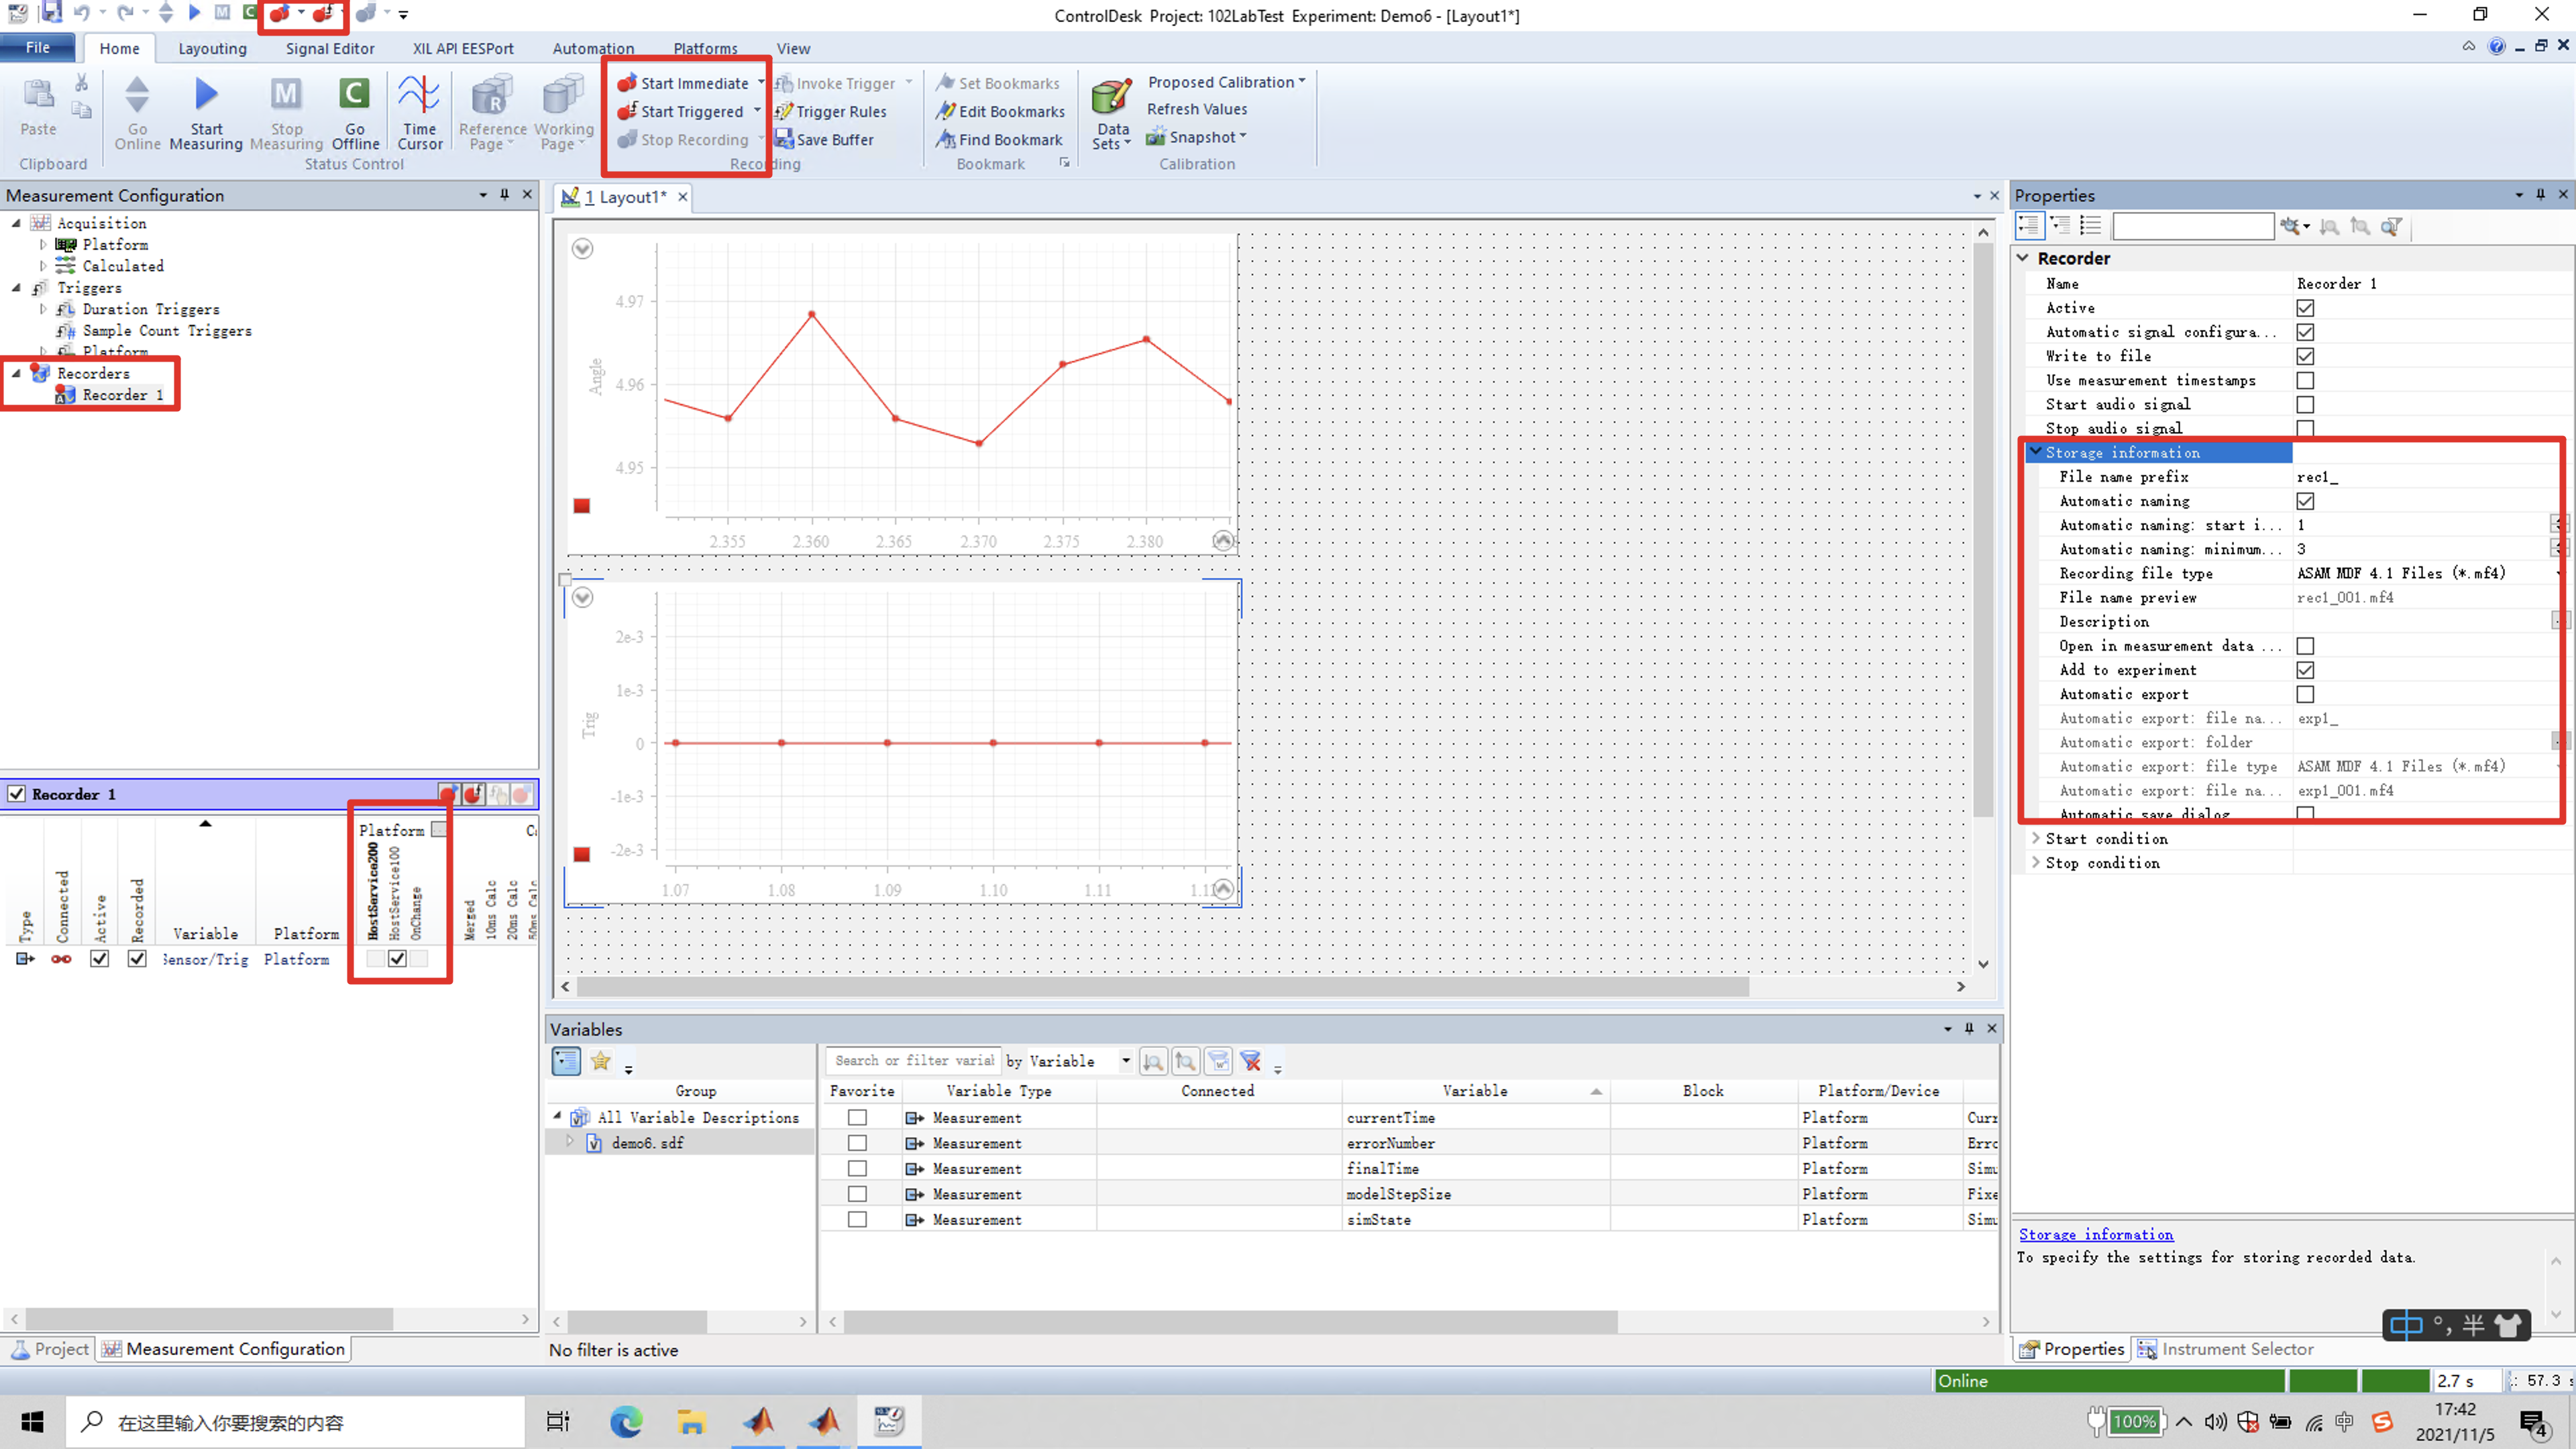This screenshot has width=2576, height=1449.
Task: Open the Automation ribbon tab
Action: click(x=593, y=48)
